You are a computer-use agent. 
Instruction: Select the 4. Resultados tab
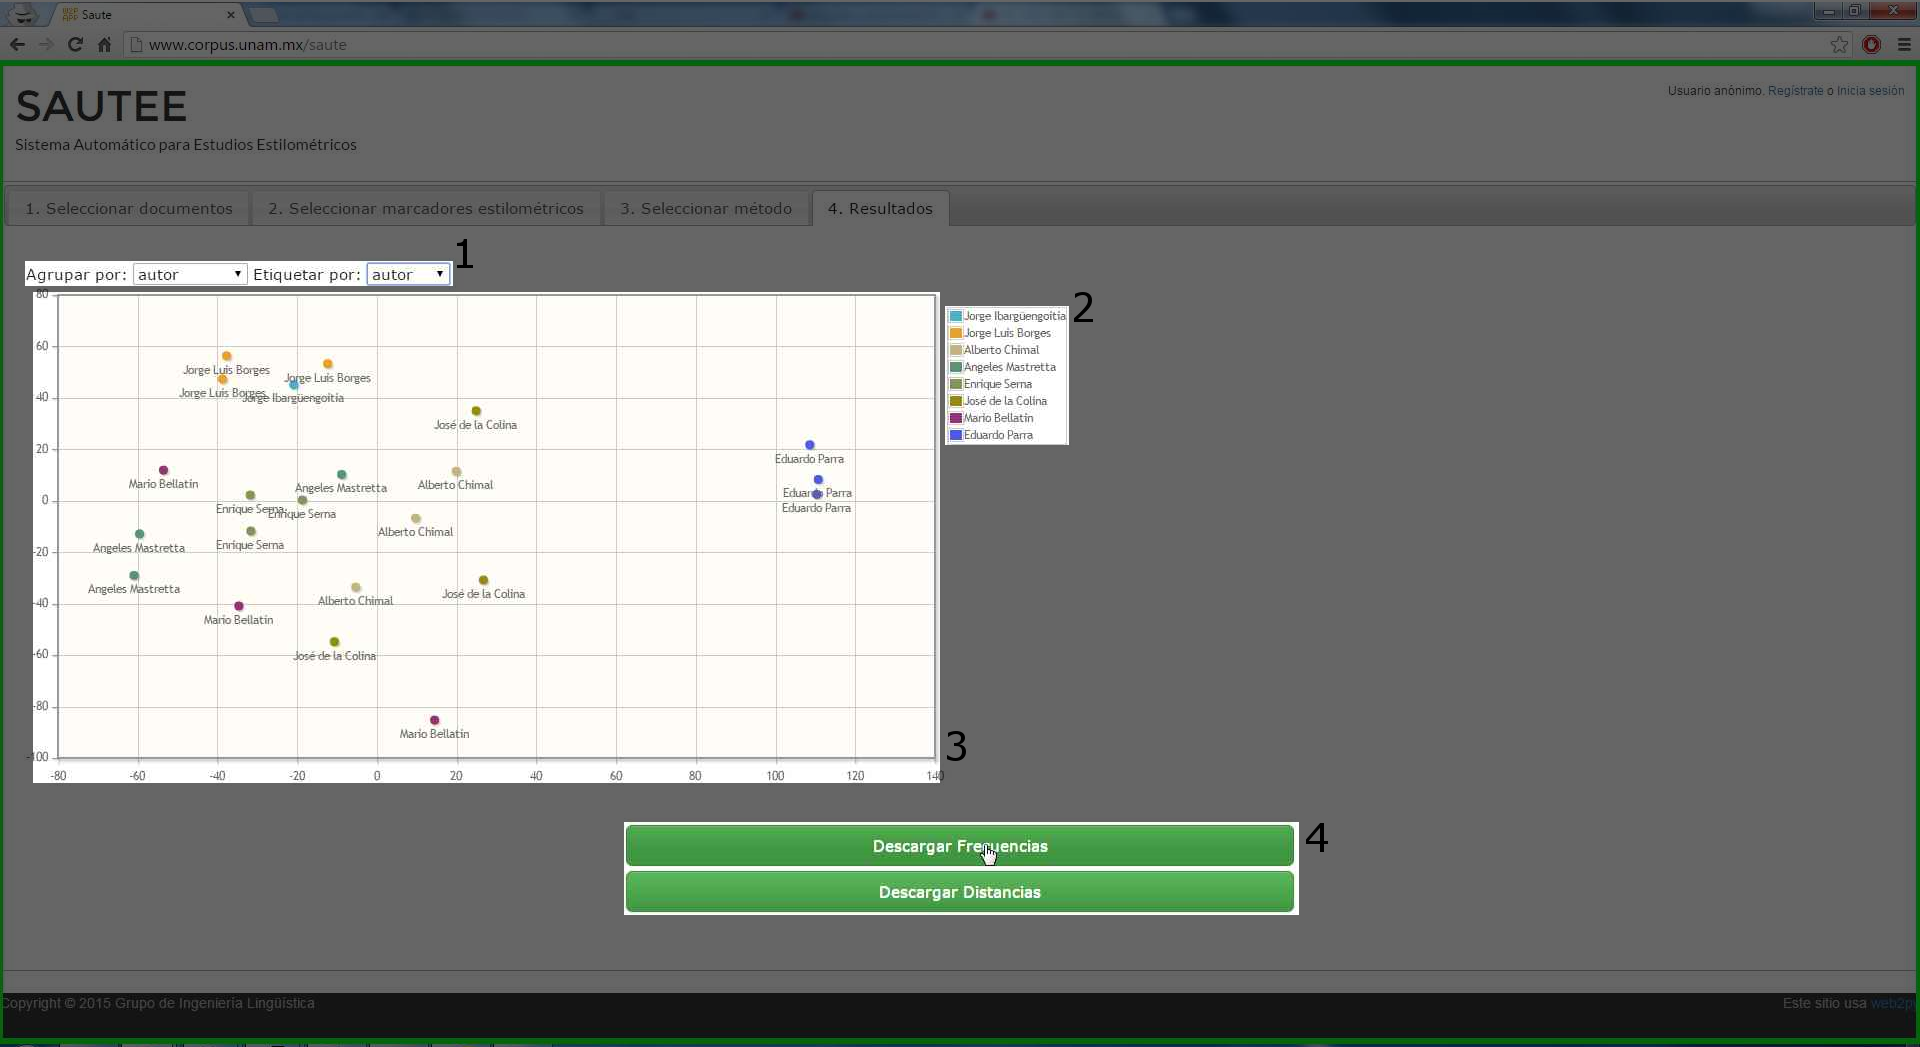(880, 208)
